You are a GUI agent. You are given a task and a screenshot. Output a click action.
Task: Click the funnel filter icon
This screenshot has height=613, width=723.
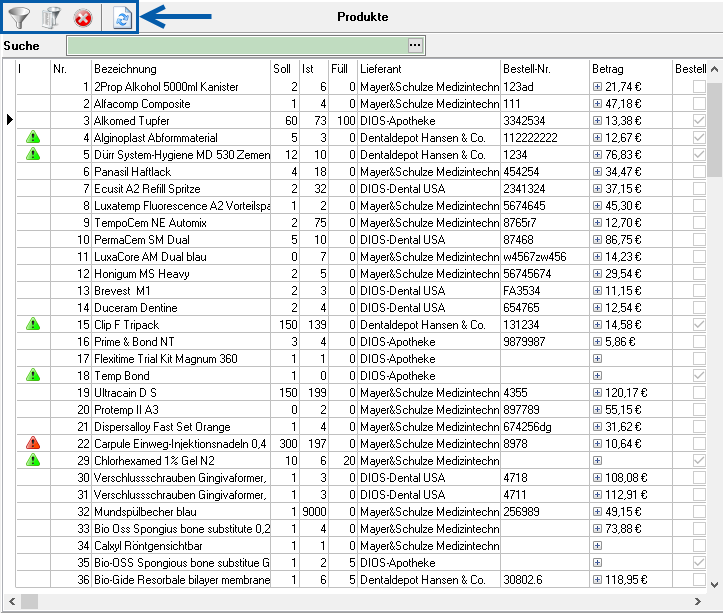coord(19,18)
